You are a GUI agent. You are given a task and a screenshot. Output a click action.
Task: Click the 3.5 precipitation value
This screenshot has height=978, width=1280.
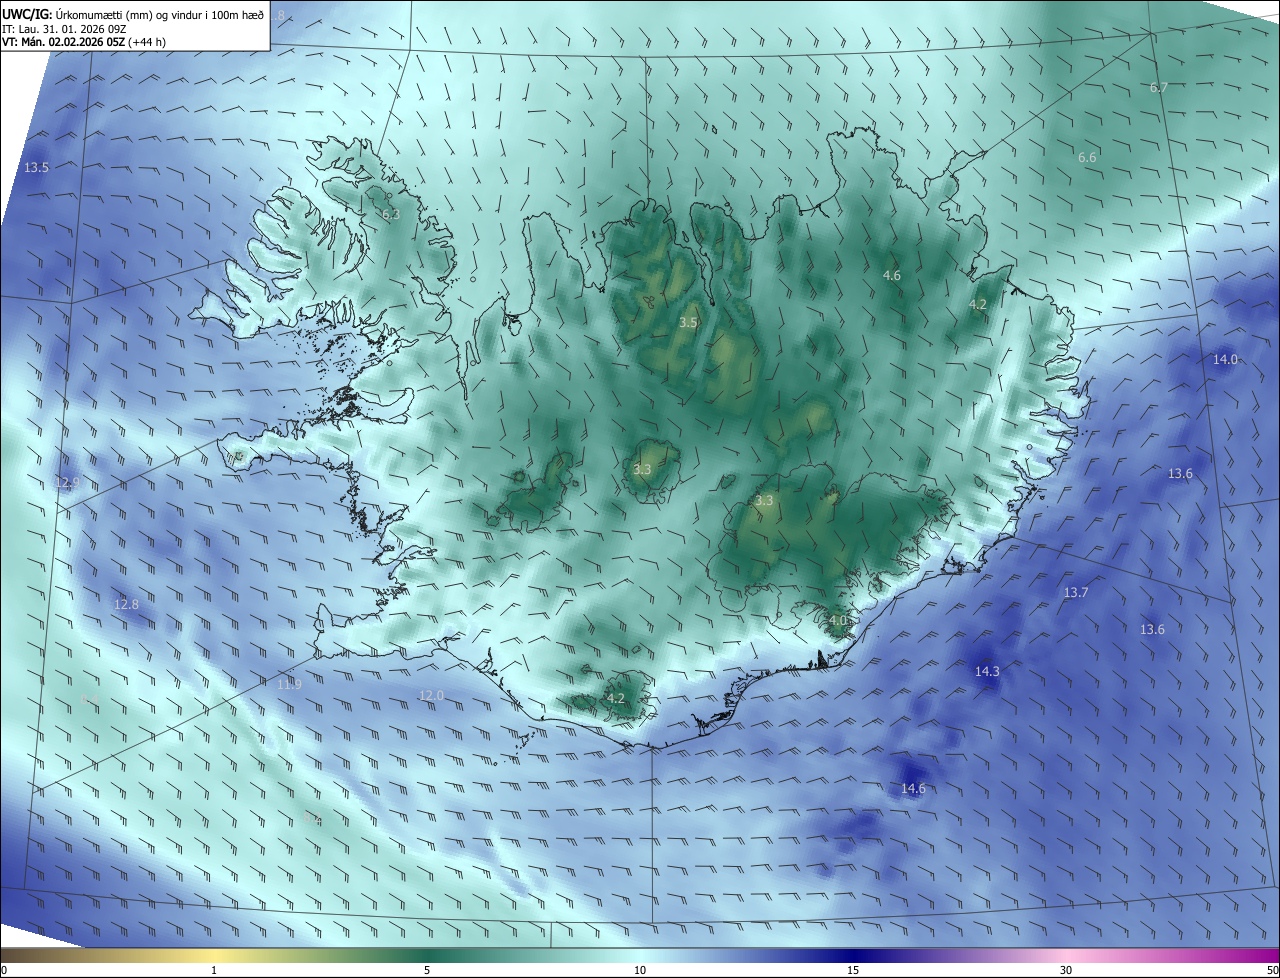pos(688,323)
